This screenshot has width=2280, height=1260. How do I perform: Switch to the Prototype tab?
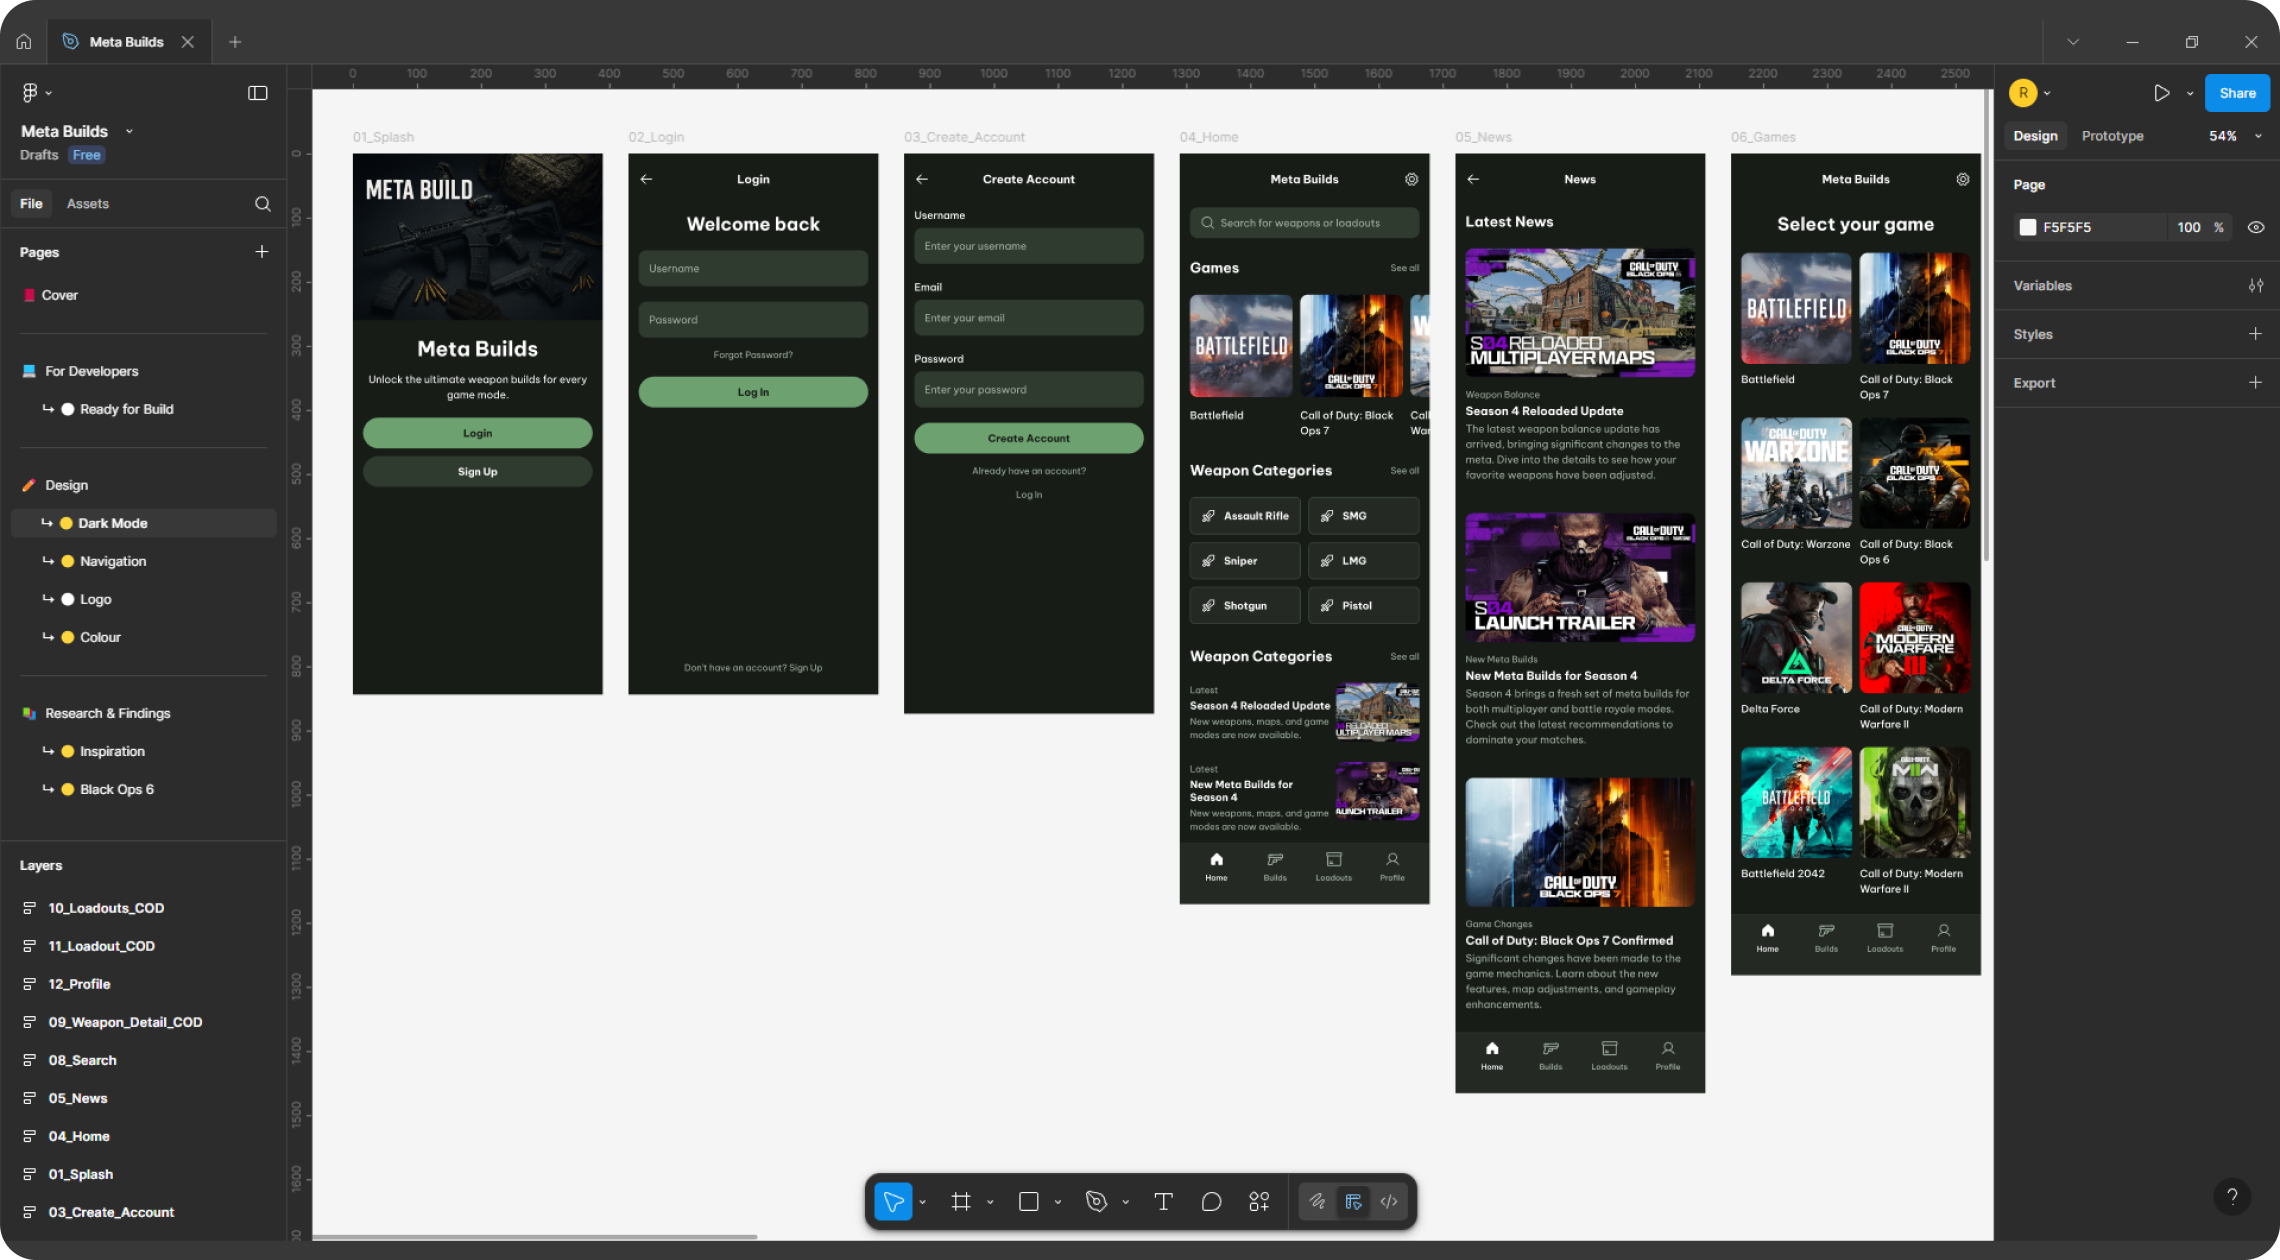(2112, 136)
